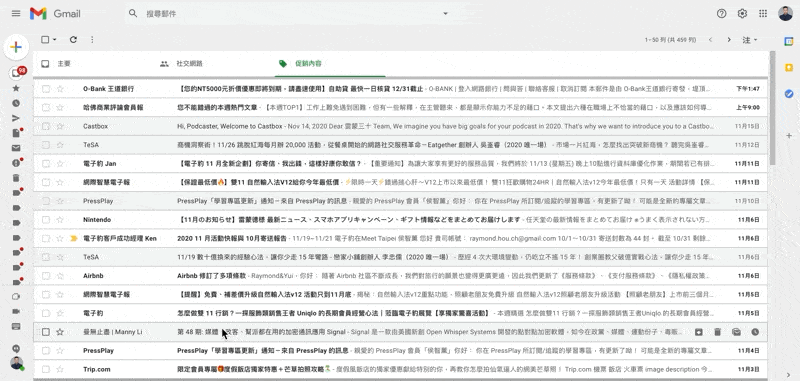800x381 pixels.
Task: Click the search magnifier icon
Action: pyautogui.click(x=133, y=13)
